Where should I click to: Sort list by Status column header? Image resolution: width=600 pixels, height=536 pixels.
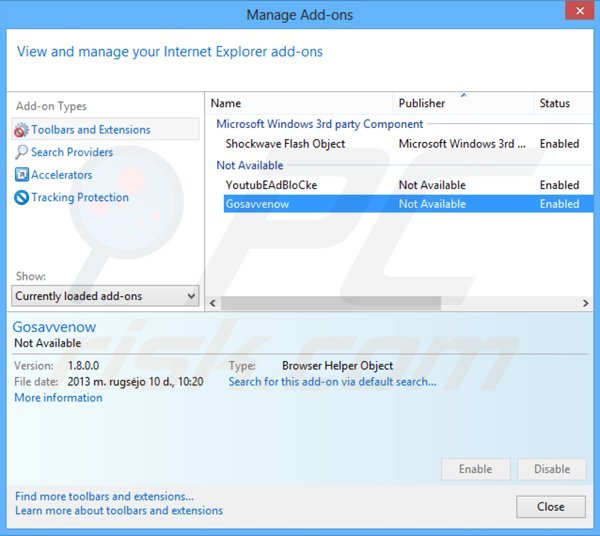(562, 103)
